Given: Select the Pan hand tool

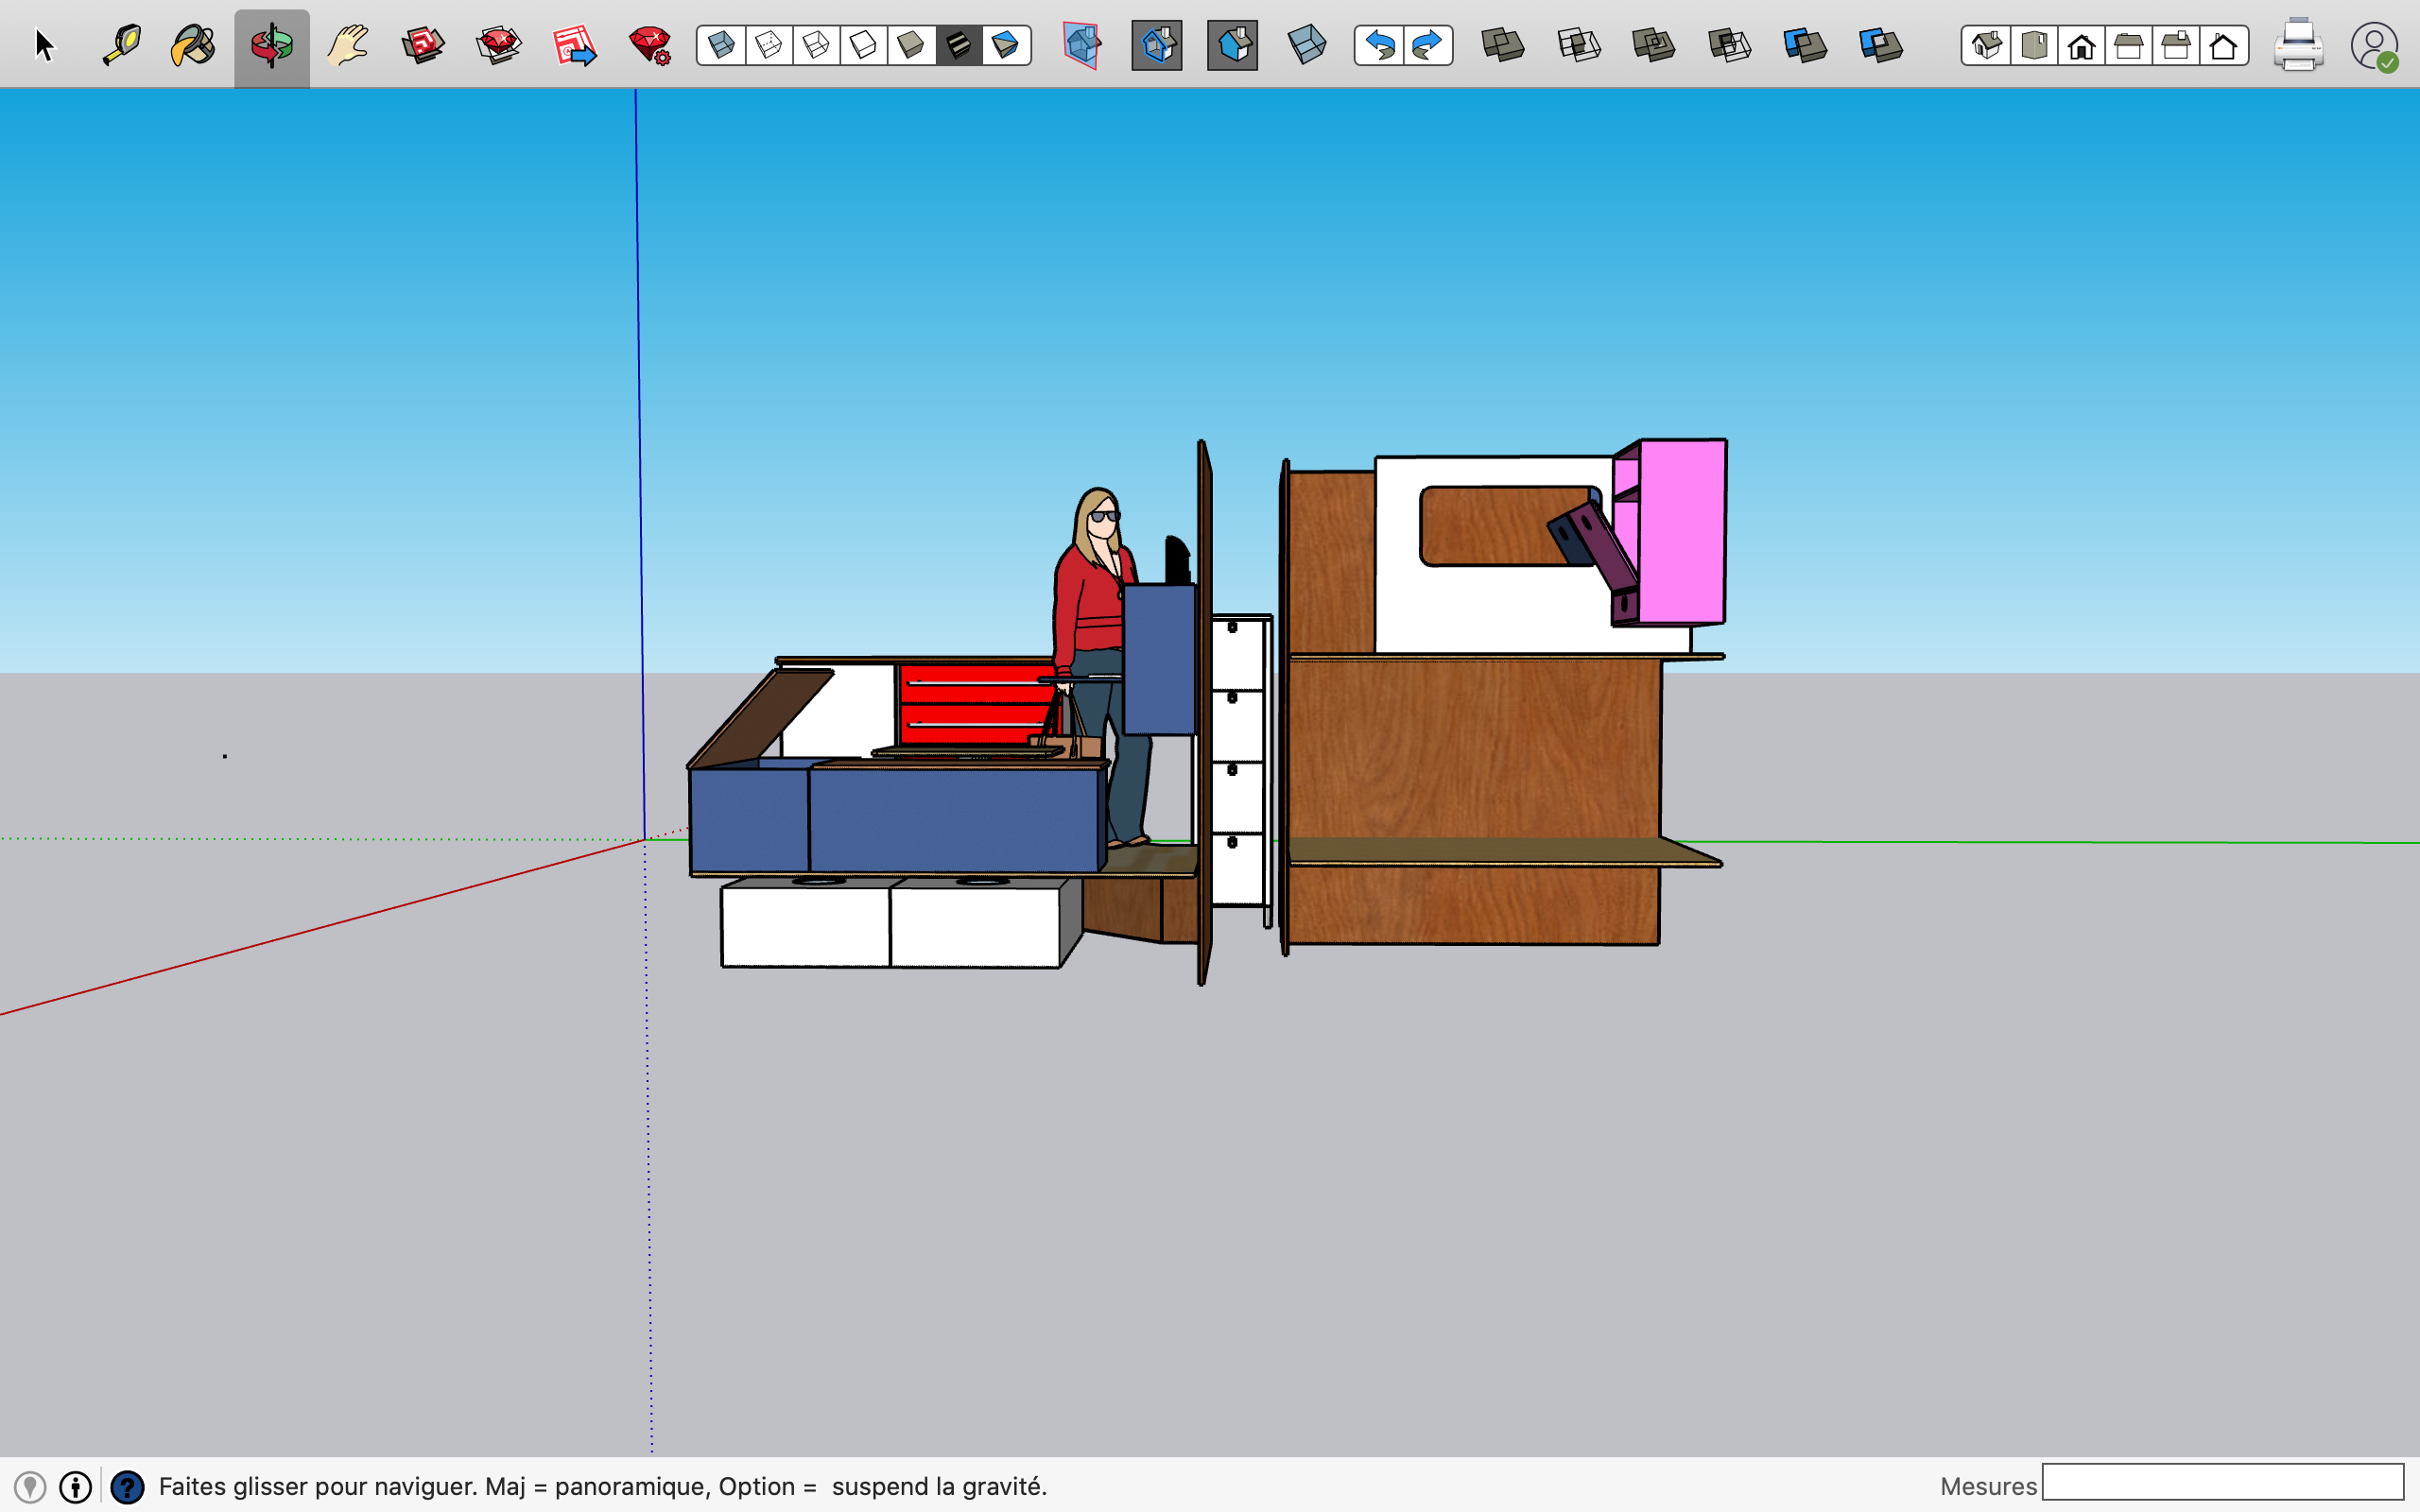Looking at the screenshot, I should pyautogui.click(x=347, y=45).
